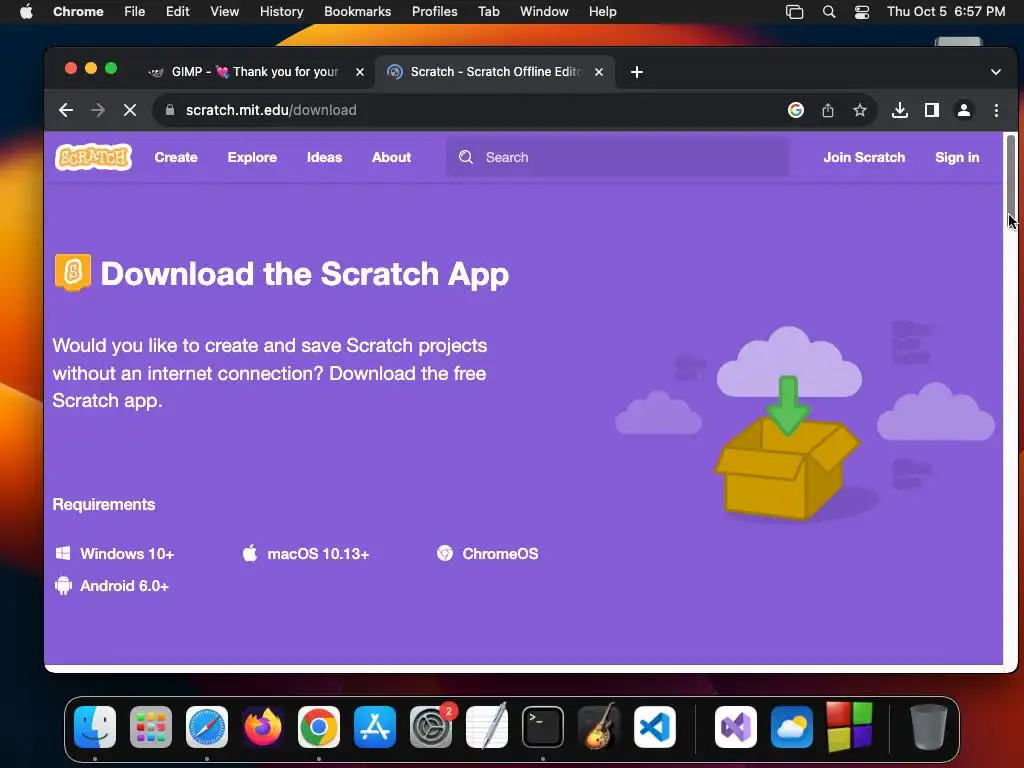Click the Chrome icon in the Dock

[319, 727]
